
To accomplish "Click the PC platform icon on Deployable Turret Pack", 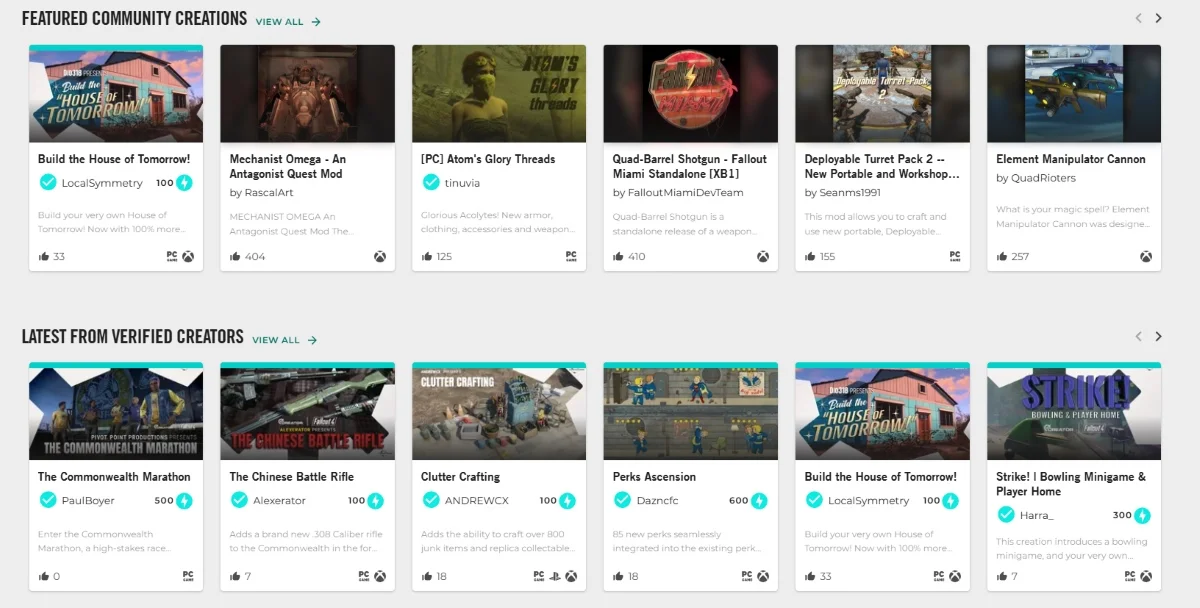I will click(x=955, y=256).
